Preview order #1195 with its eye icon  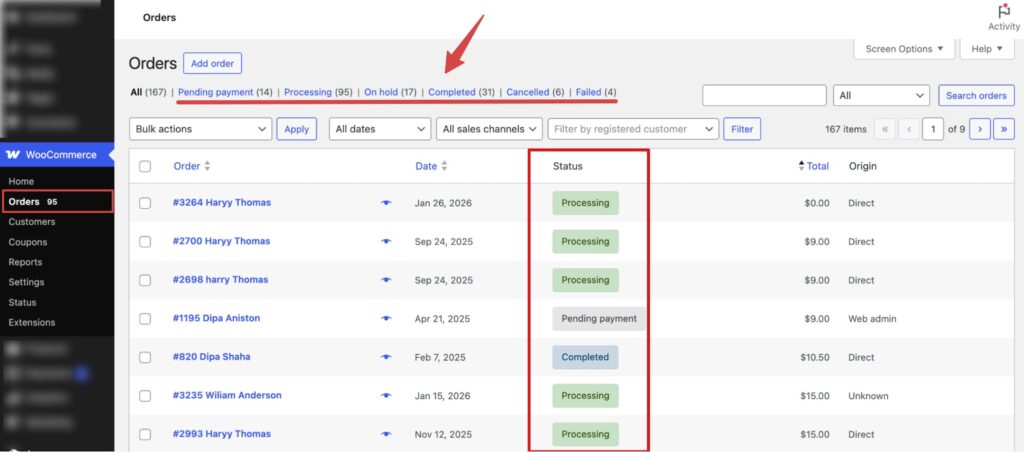386,318
